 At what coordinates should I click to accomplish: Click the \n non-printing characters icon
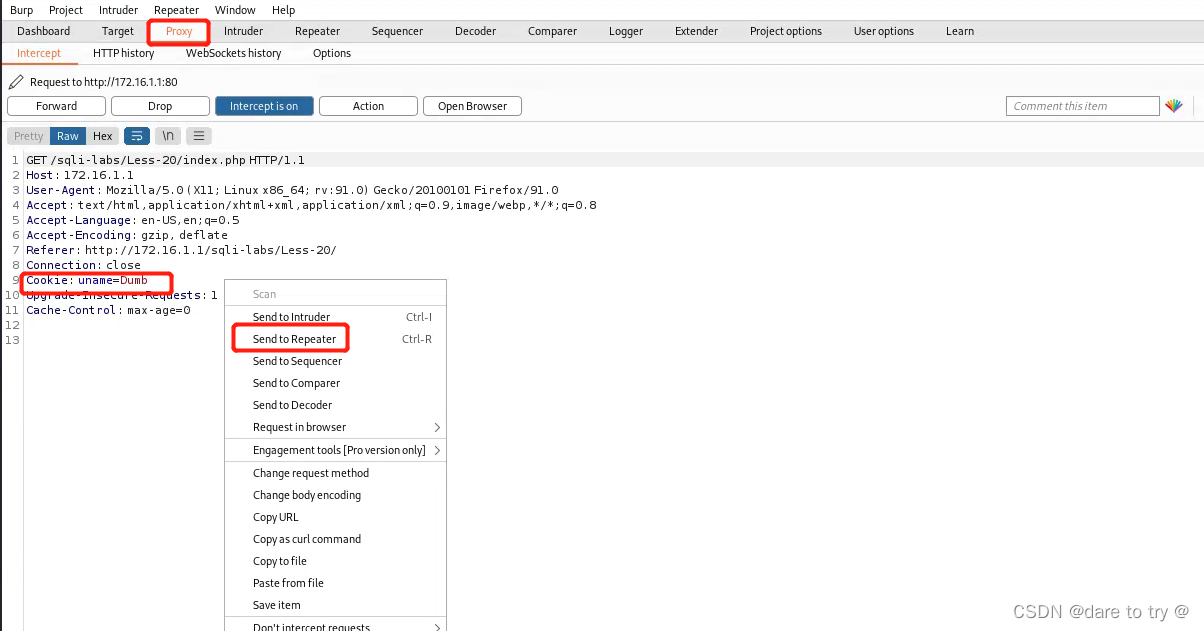pos(168,135)
